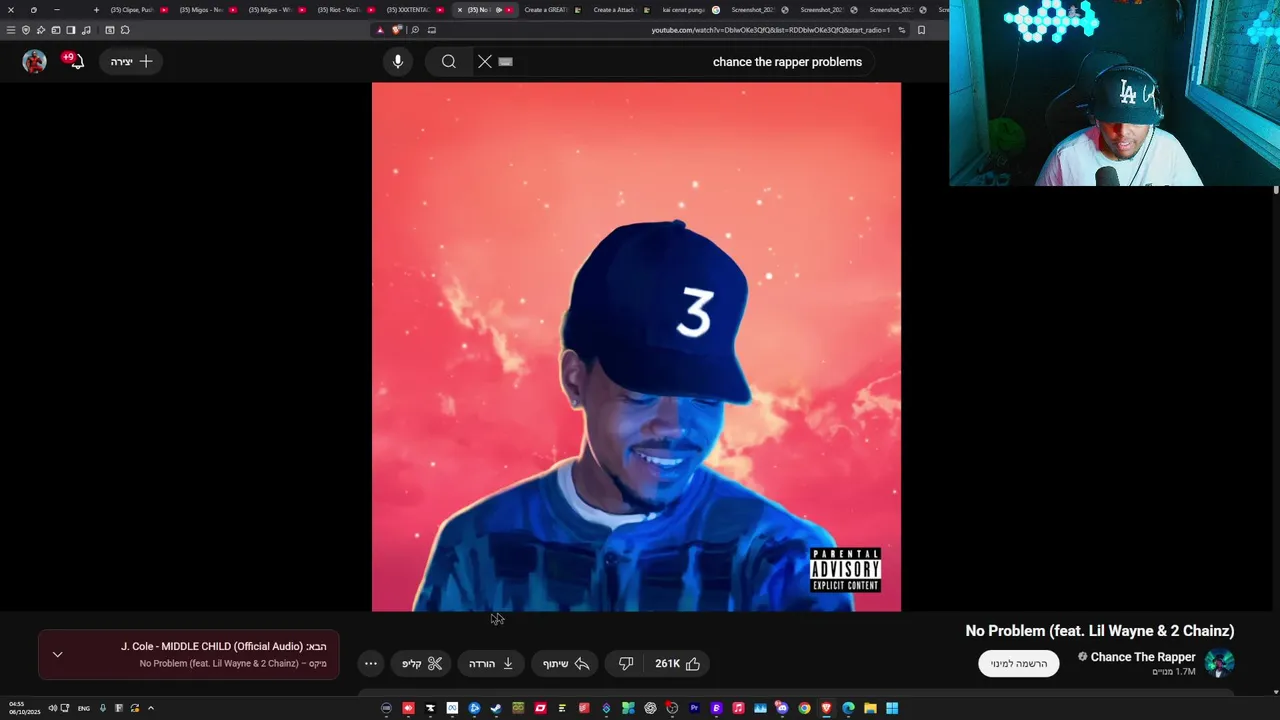Image resolution: width=1280 pixels, height=720 pixels.
Task: Click the YouTube search magnifier icon
Action: click(449, 62)
